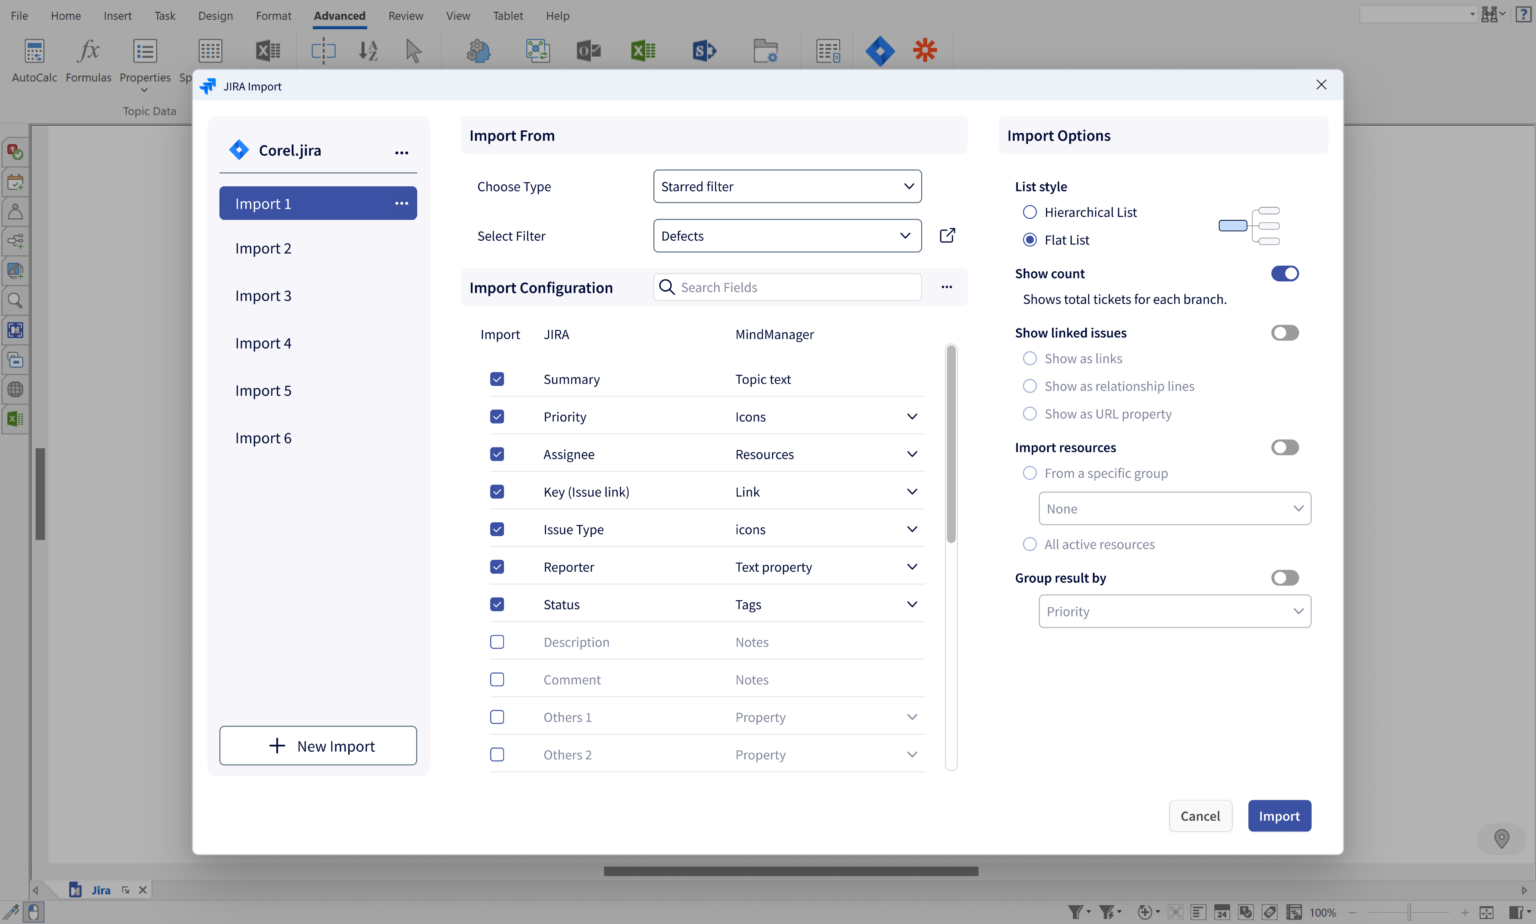Select the Flat List radio button

point(1030,239)
